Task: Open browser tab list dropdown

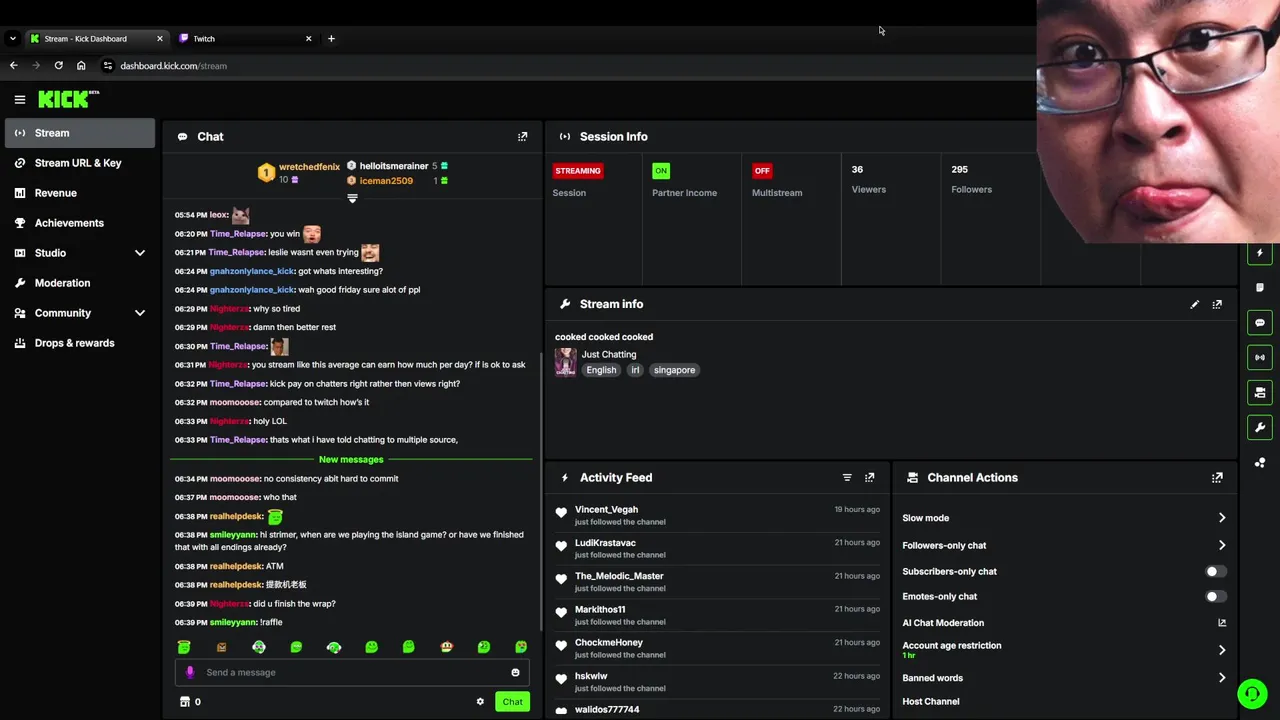Action: coord(12,39)
